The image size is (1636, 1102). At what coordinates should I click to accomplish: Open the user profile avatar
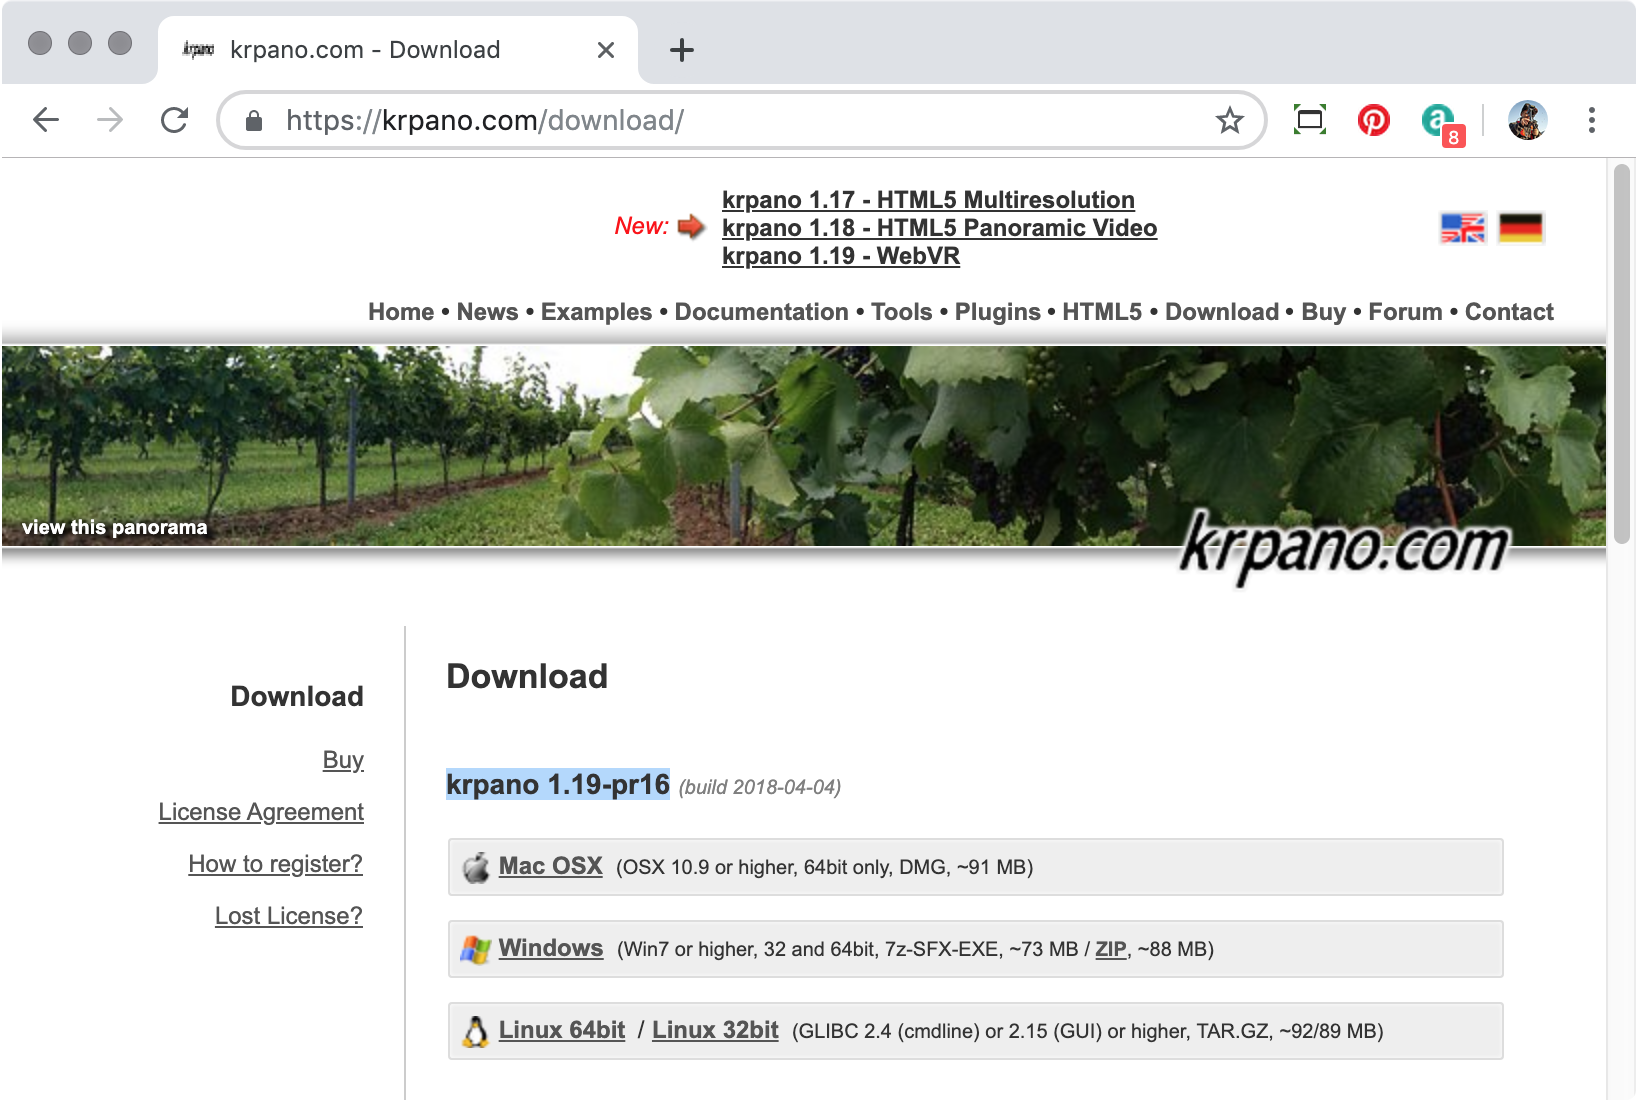(x=1527, y=120)
